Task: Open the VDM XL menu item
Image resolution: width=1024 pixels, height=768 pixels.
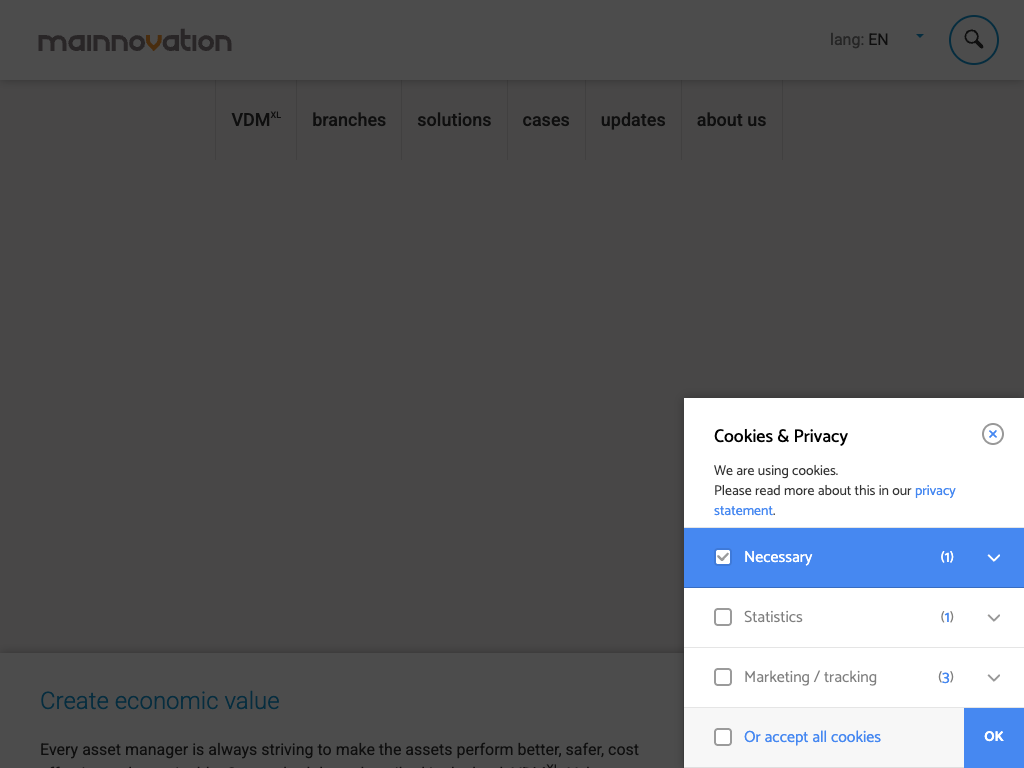Action: pyautogui.click(x=256, y=120)
